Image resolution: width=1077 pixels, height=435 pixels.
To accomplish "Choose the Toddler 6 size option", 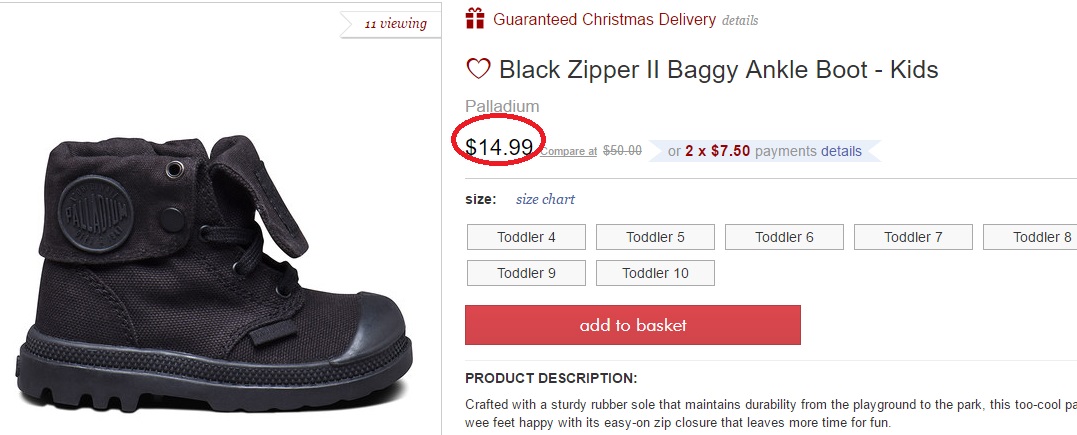I will (x=784, y=237).
